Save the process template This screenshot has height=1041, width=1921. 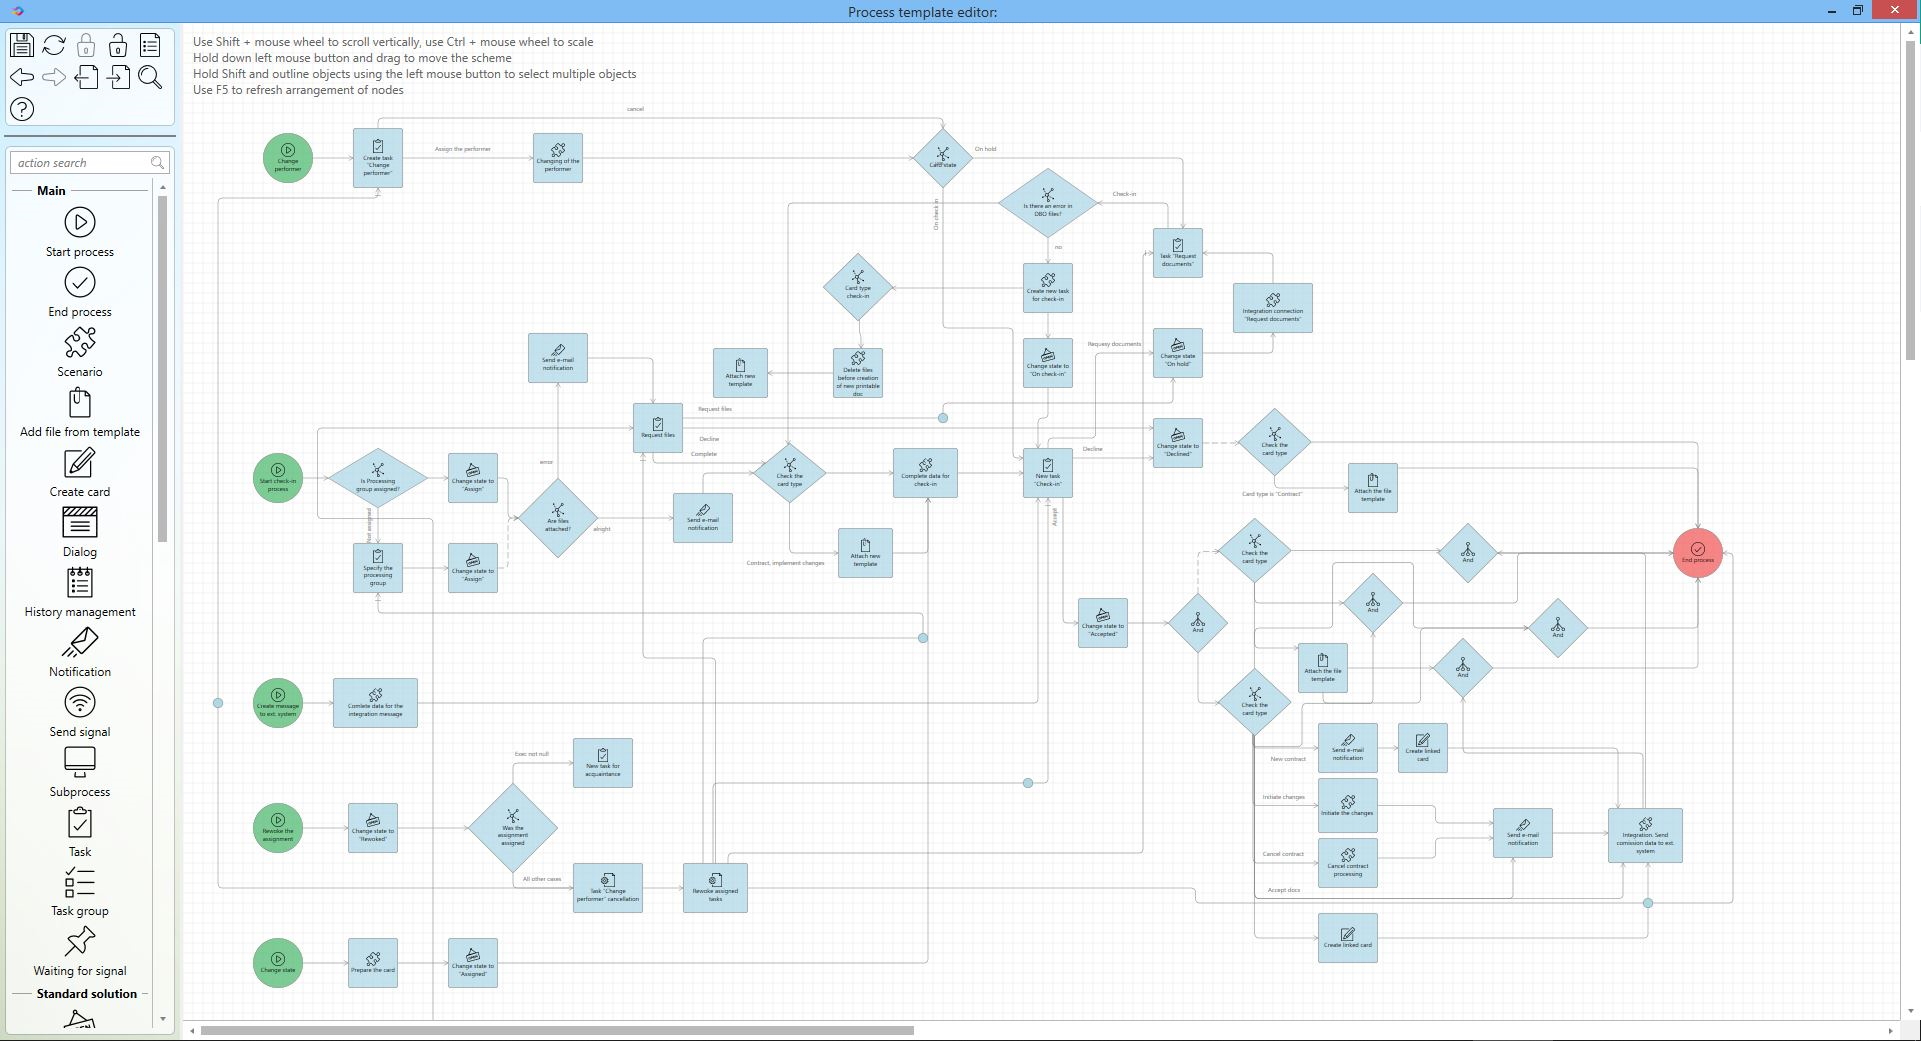click(20, 44)
